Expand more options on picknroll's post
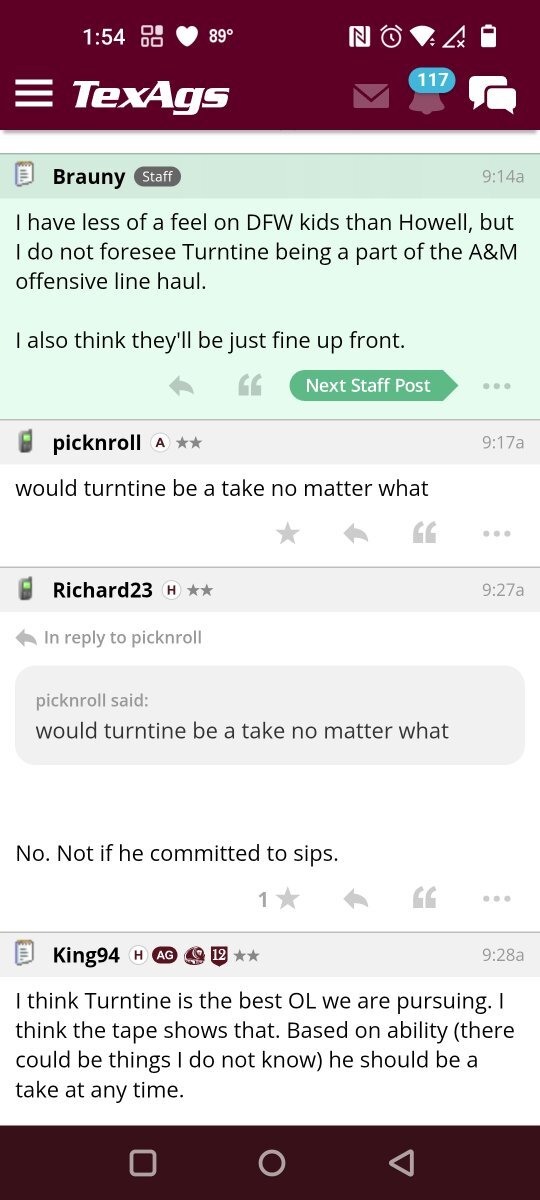This screenshot has width=540, height=1200. coord(496,534)
